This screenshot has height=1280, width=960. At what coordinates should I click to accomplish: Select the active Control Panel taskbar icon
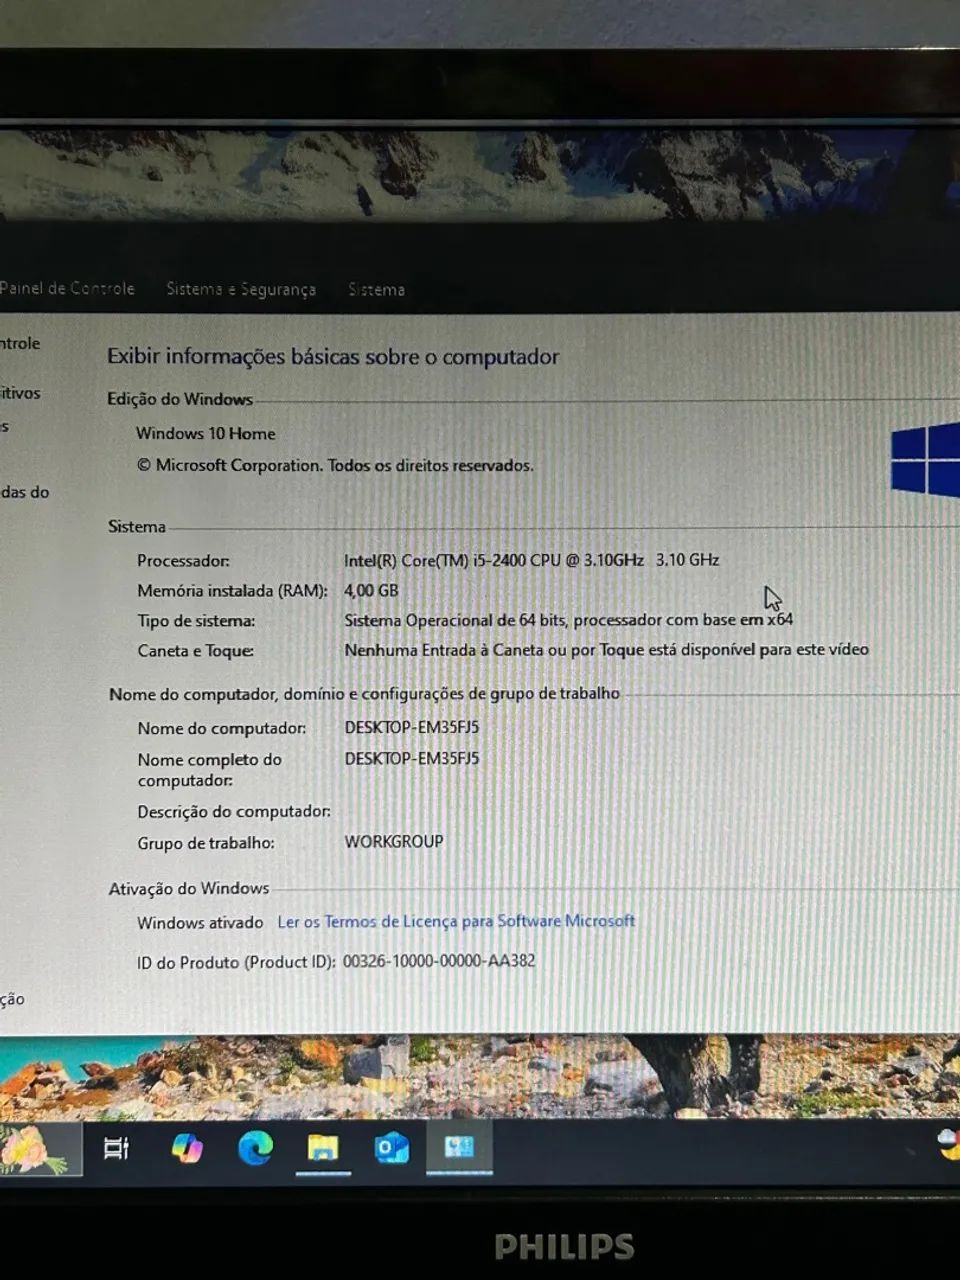[459, 1147]
